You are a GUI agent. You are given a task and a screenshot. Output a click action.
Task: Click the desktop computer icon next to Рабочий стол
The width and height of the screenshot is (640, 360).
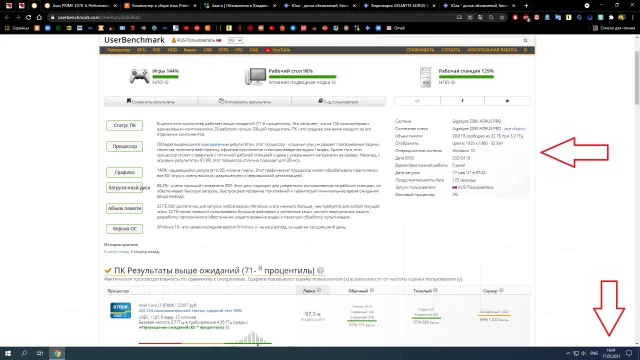[256, 76]
